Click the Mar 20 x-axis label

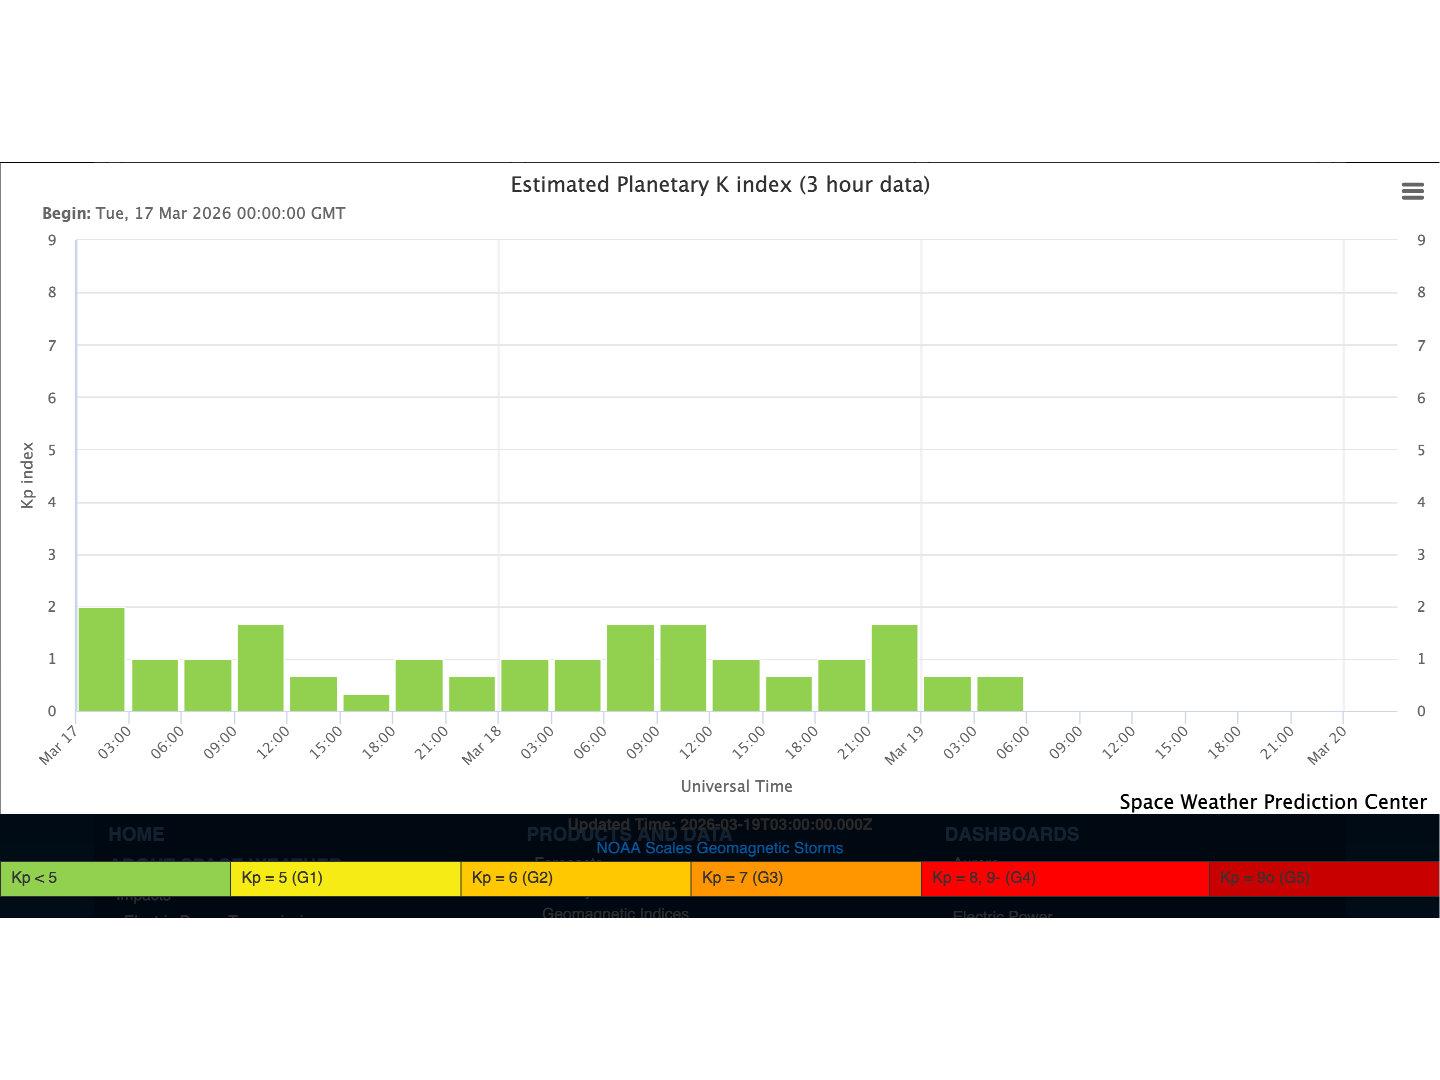tap(1327, 745)
